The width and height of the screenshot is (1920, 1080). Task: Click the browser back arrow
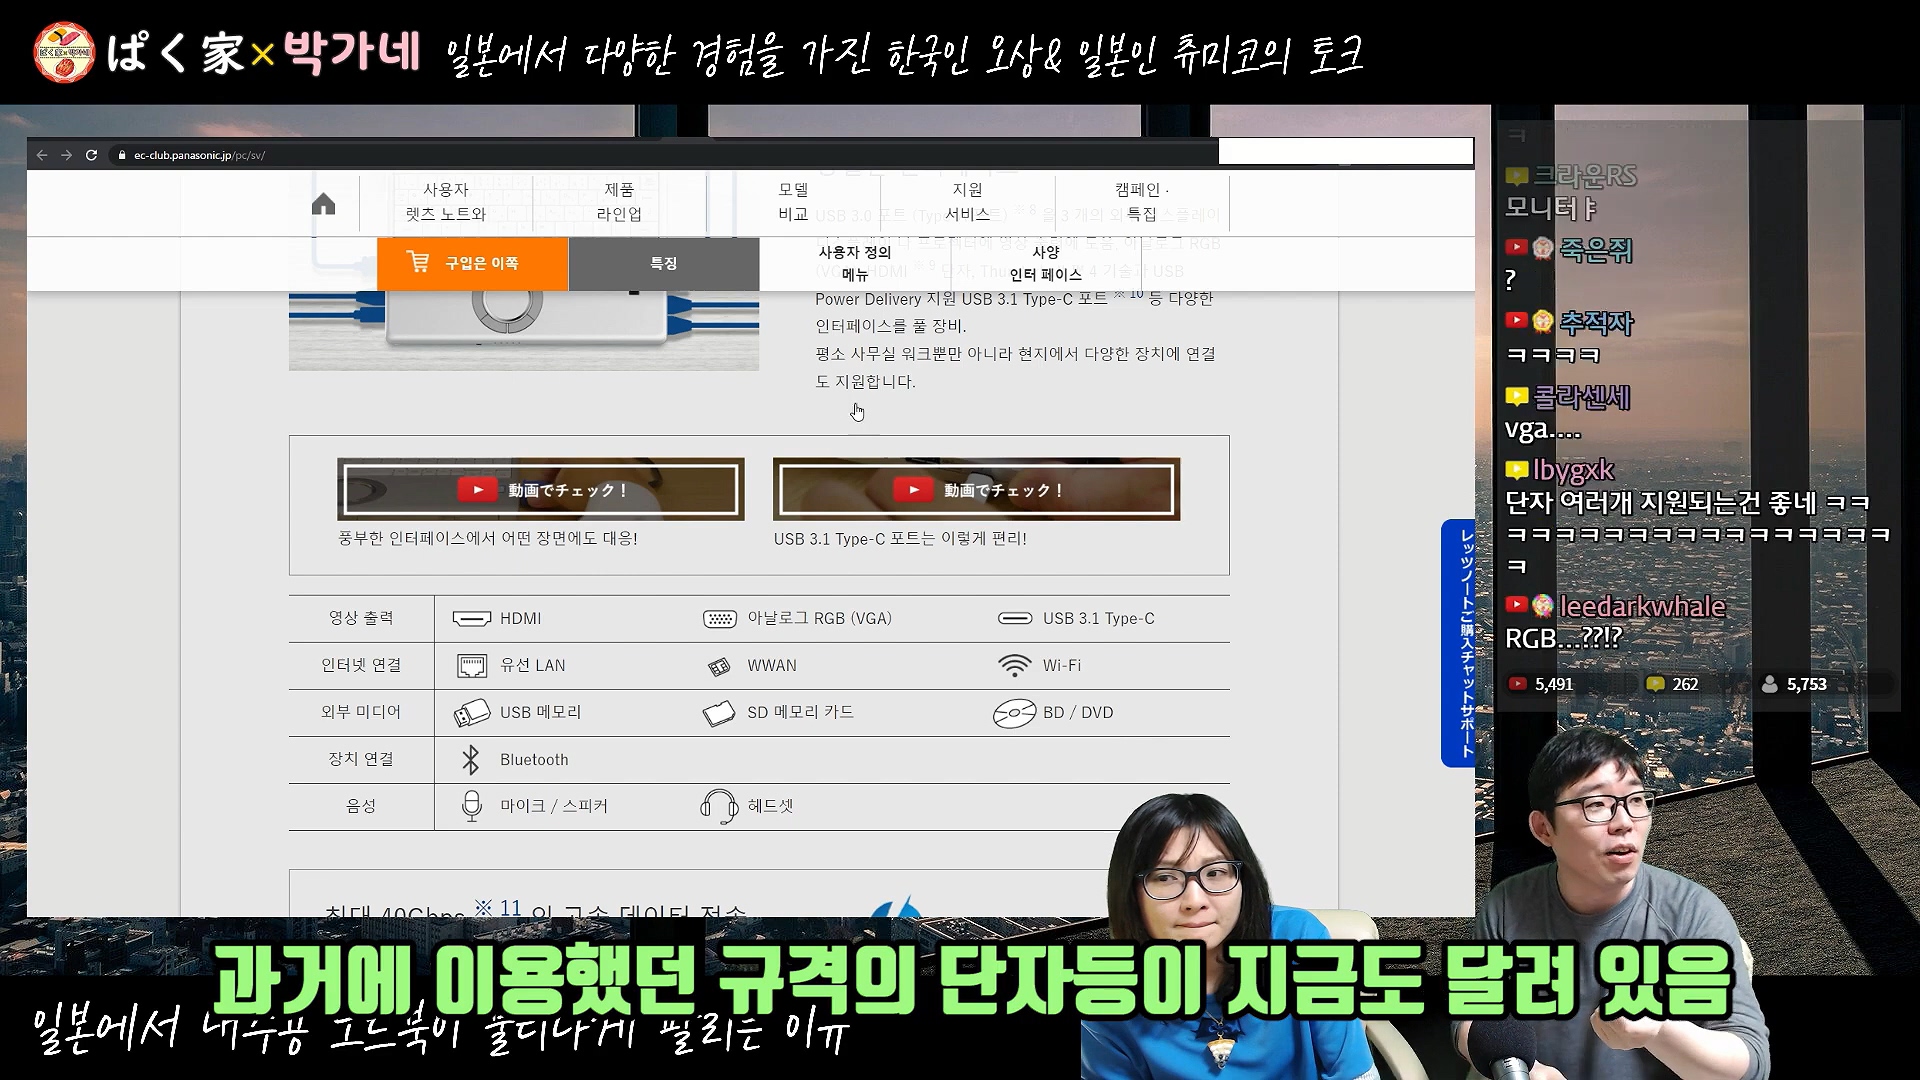coord(42,155)
